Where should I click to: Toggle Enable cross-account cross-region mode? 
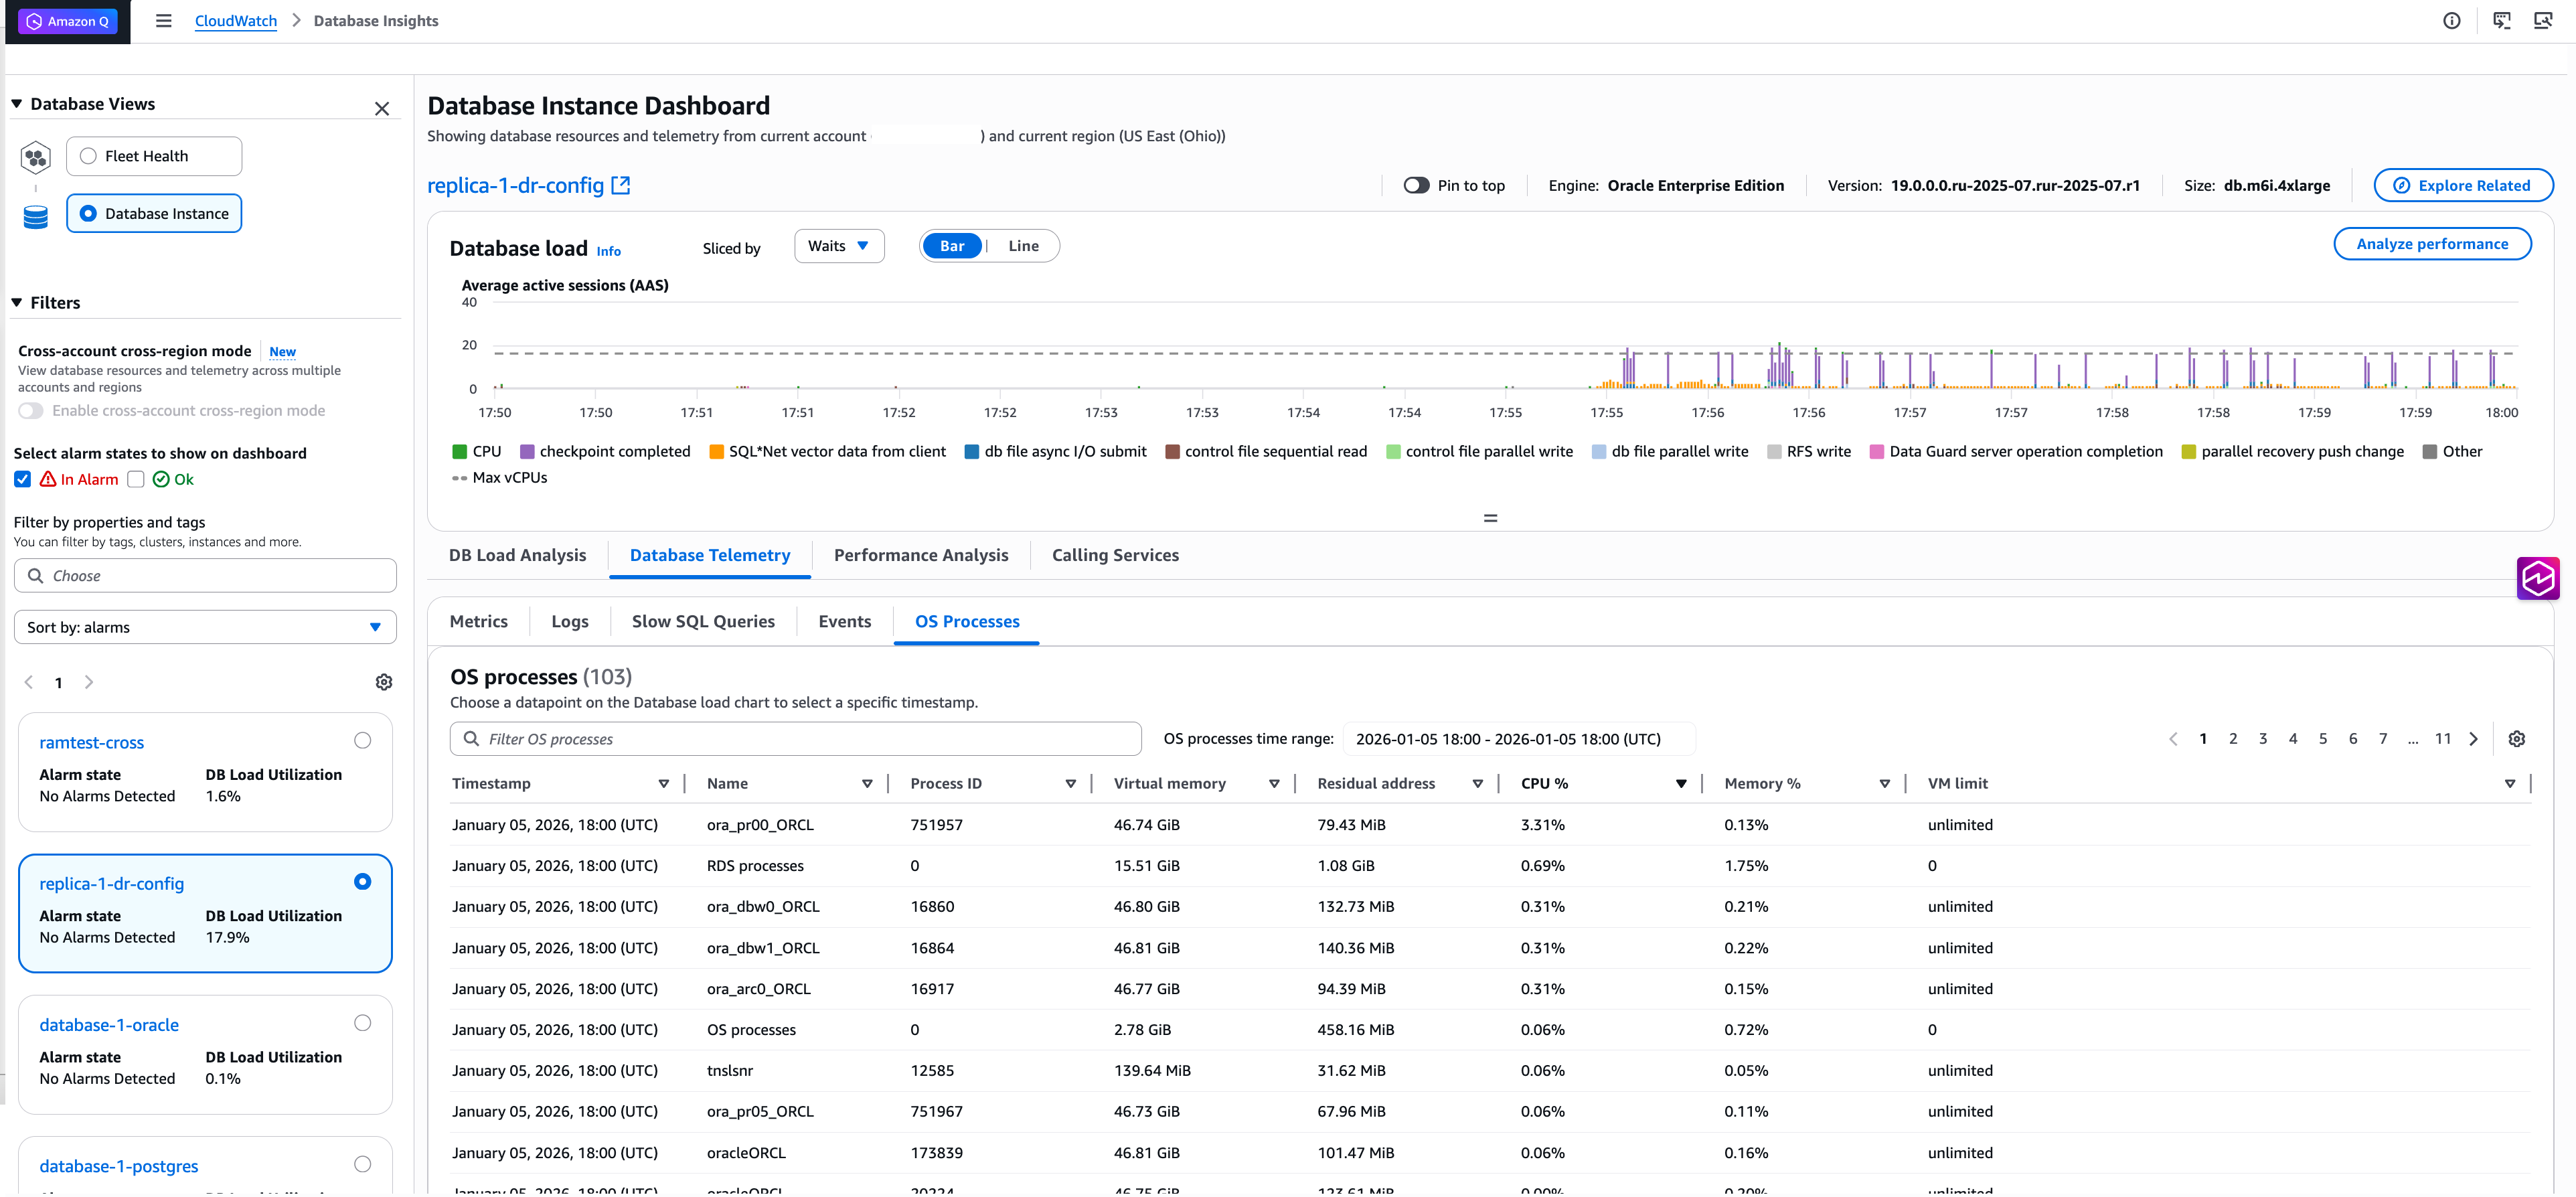pos(31,411)
